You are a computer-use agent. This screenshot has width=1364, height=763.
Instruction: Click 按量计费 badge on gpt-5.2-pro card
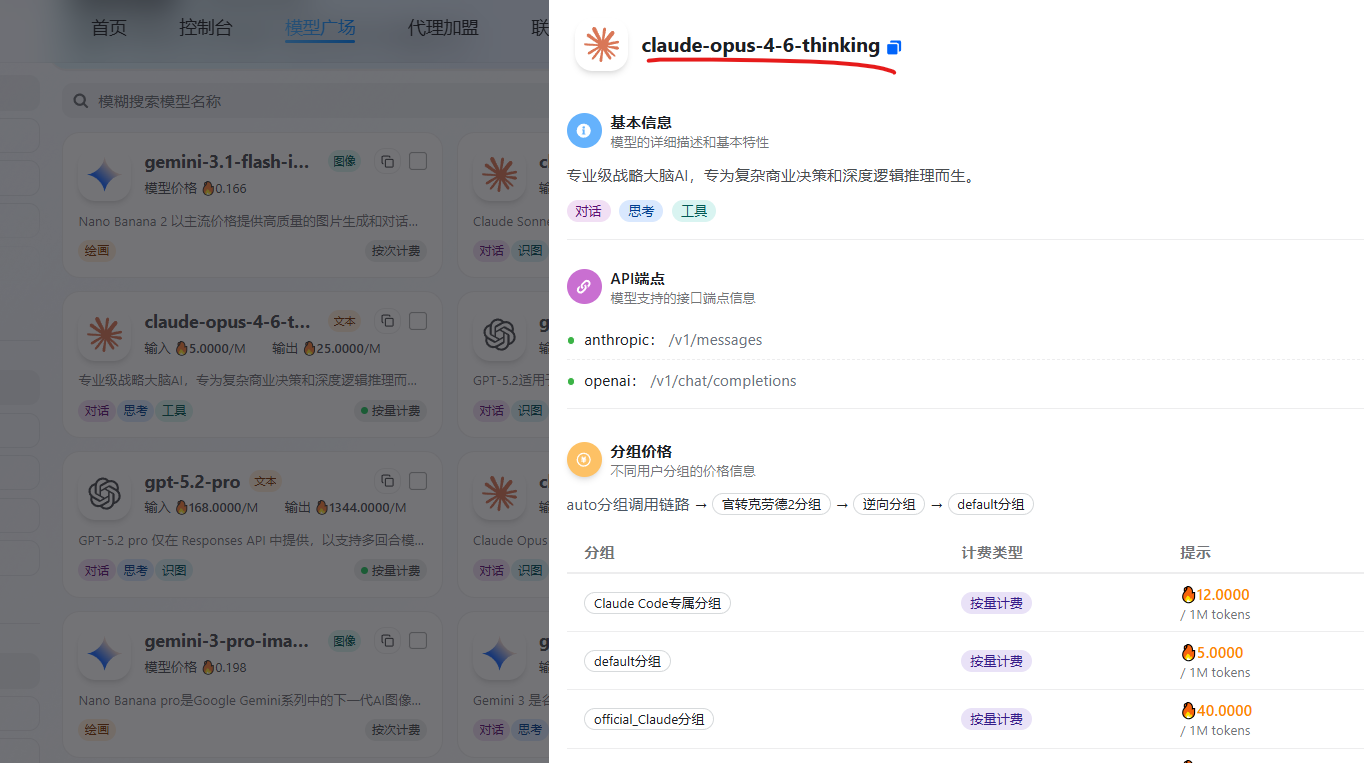tap(391, 570)
